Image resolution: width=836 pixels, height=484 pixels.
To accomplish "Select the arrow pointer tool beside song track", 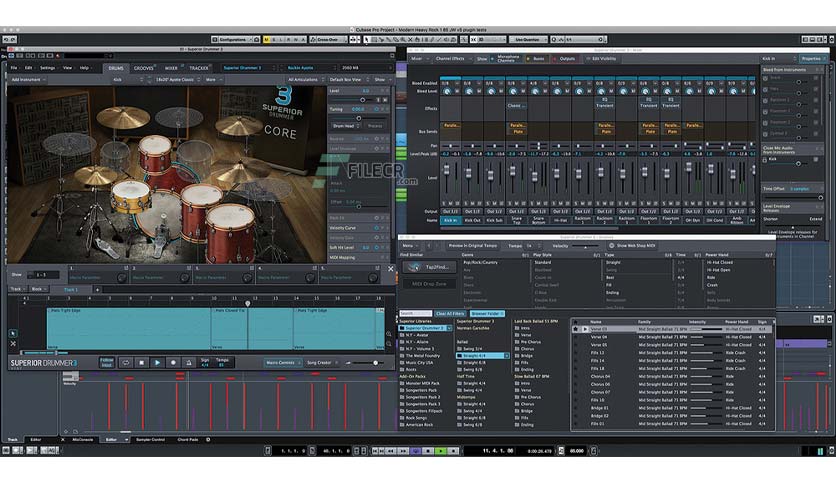I will pyautogui.click(x=13, y=333).
